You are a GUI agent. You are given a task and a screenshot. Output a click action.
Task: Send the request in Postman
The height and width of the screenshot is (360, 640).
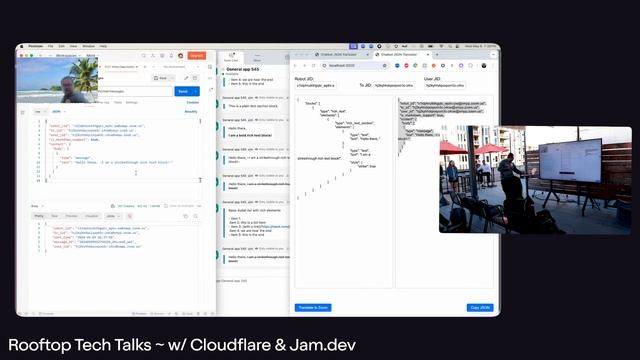[x=183, y=91]
